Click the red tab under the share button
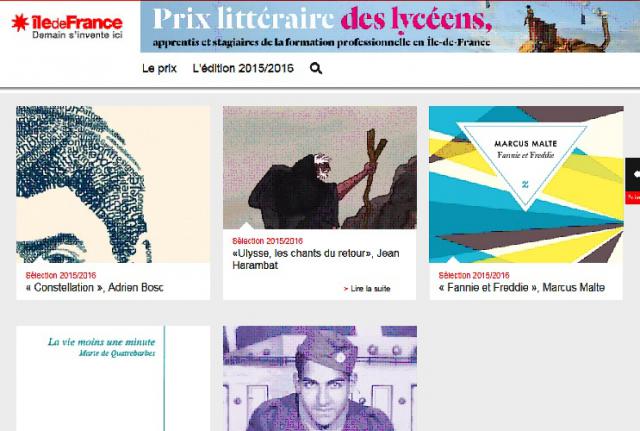The image size is (640, 431). pyautogui.click(x=633, y=198)
